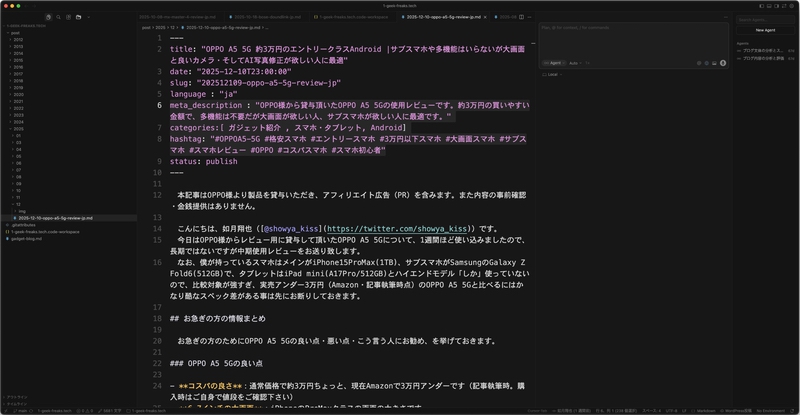Open the file Explorer view icon
Image resolution: width=800 pixels, height=415 pixels.
78,17
